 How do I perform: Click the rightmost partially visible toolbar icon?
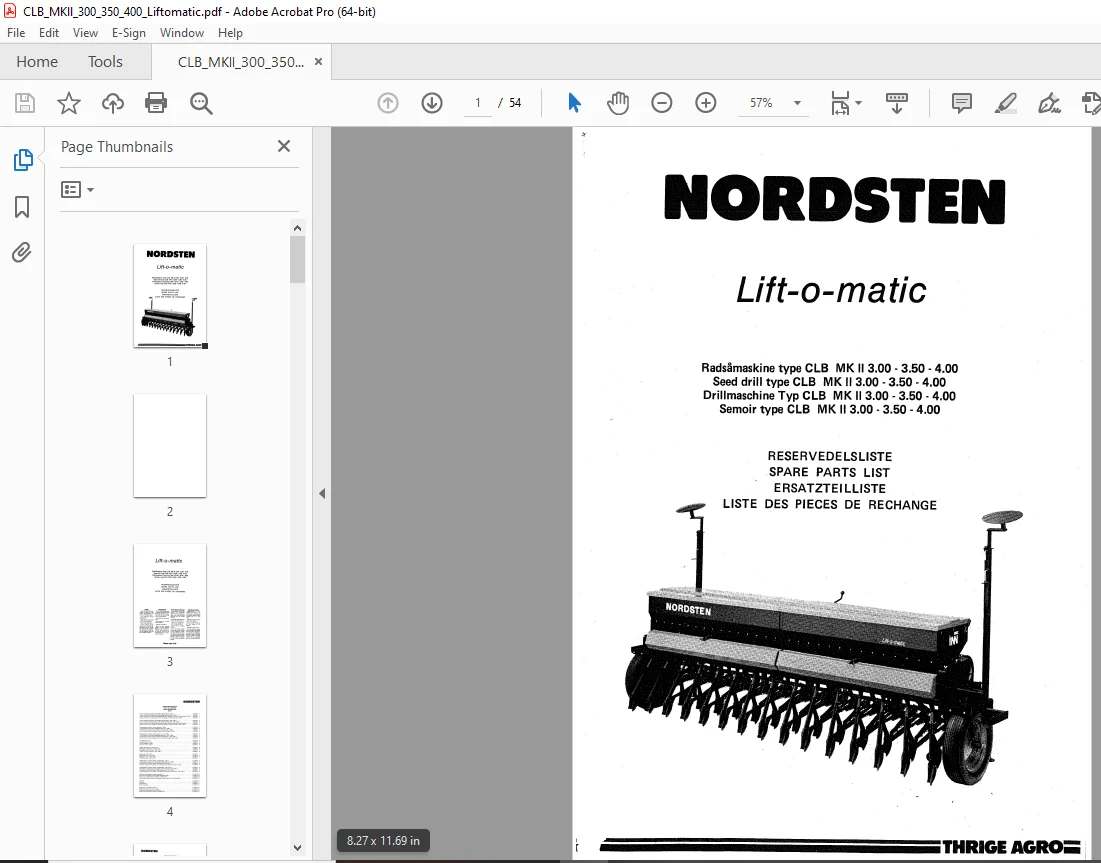(1091, 103)
